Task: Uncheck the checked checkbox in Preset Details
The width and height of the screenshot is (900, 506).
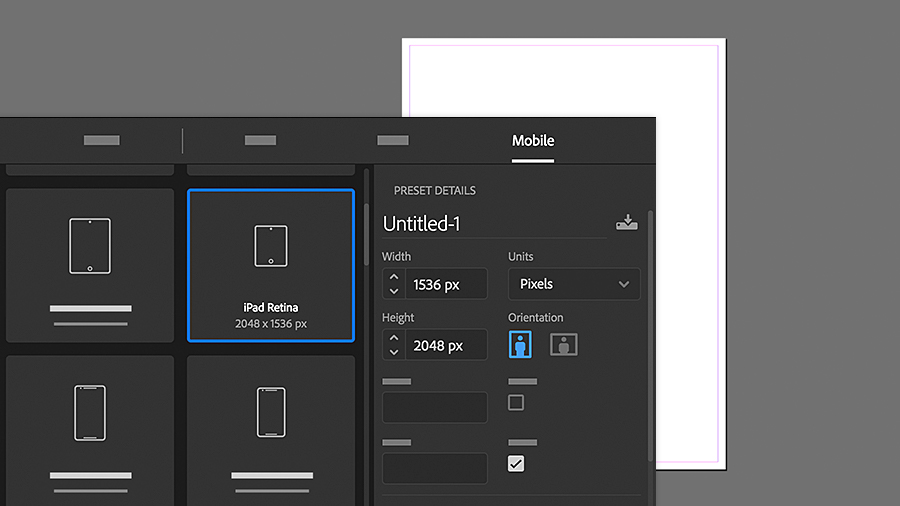Action: click(516, 464)
